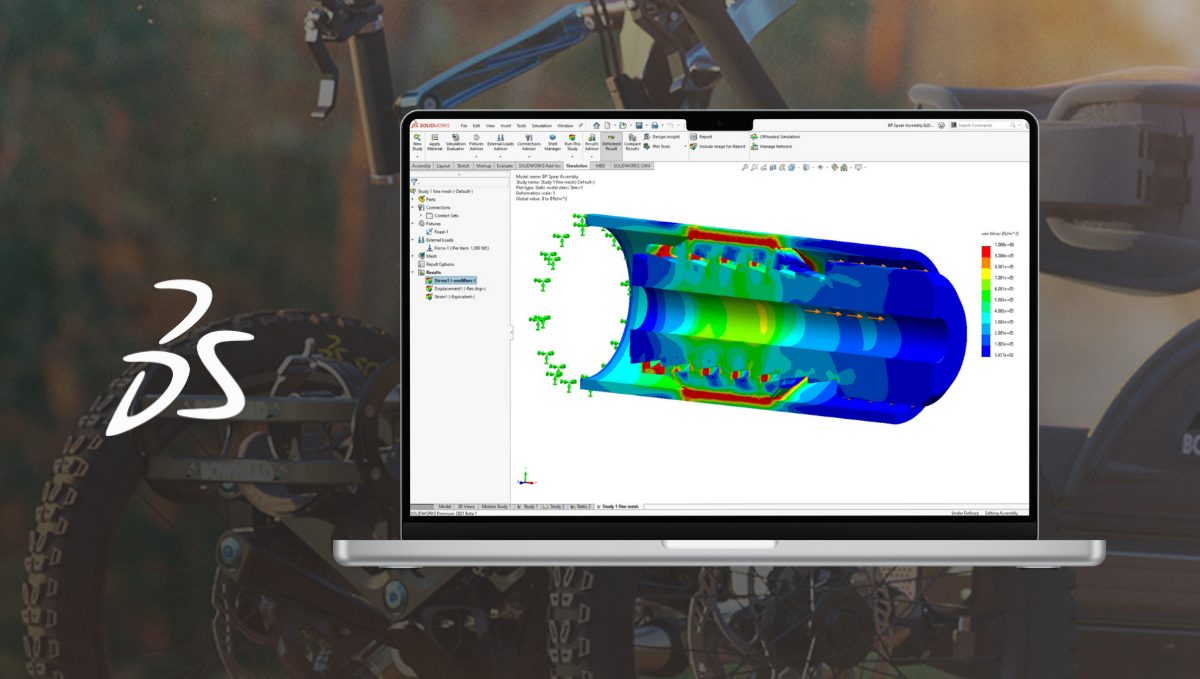Switch to the Markup tab
Viewport: 1200px width, 679px height.
[484, 166]
